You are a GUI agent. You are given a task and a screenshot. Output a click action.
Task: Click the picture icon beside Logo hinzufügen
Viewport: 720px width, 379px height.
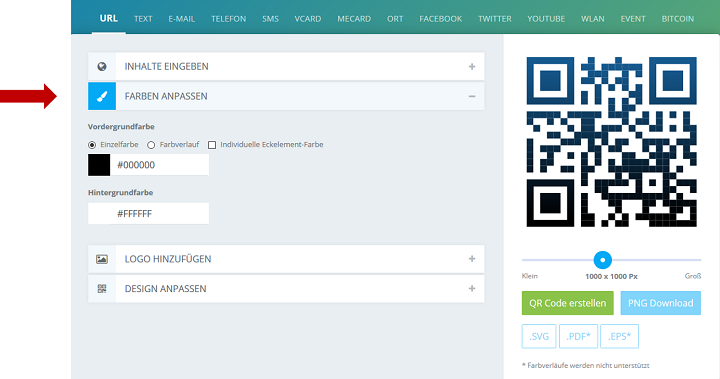102,259
